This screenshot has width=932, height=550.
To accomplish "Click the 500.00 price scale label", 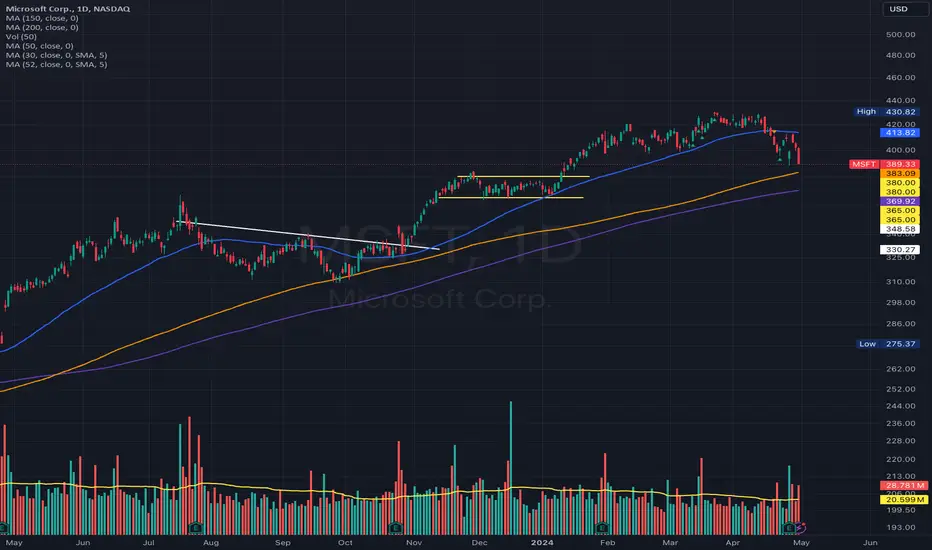I will [900, 34].
